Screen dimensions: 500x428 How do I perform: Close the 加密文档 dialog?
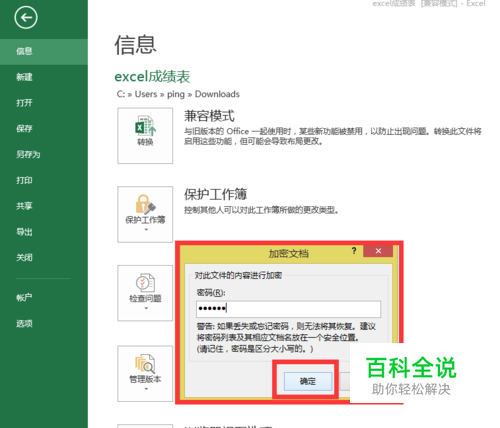(378, 251)
